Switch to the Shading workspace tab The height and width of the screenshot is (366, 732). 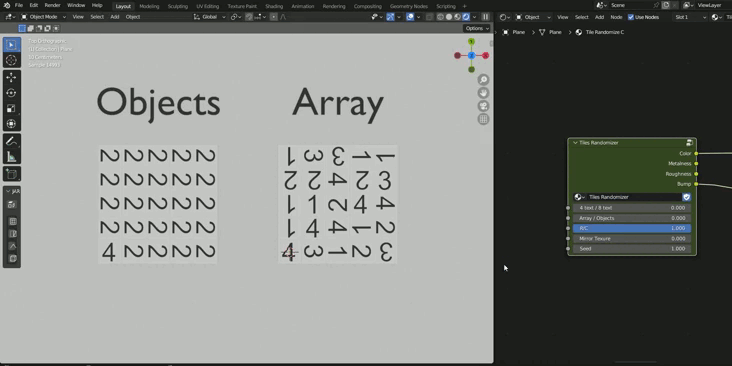pyautogui.click(x=274, y=7)
